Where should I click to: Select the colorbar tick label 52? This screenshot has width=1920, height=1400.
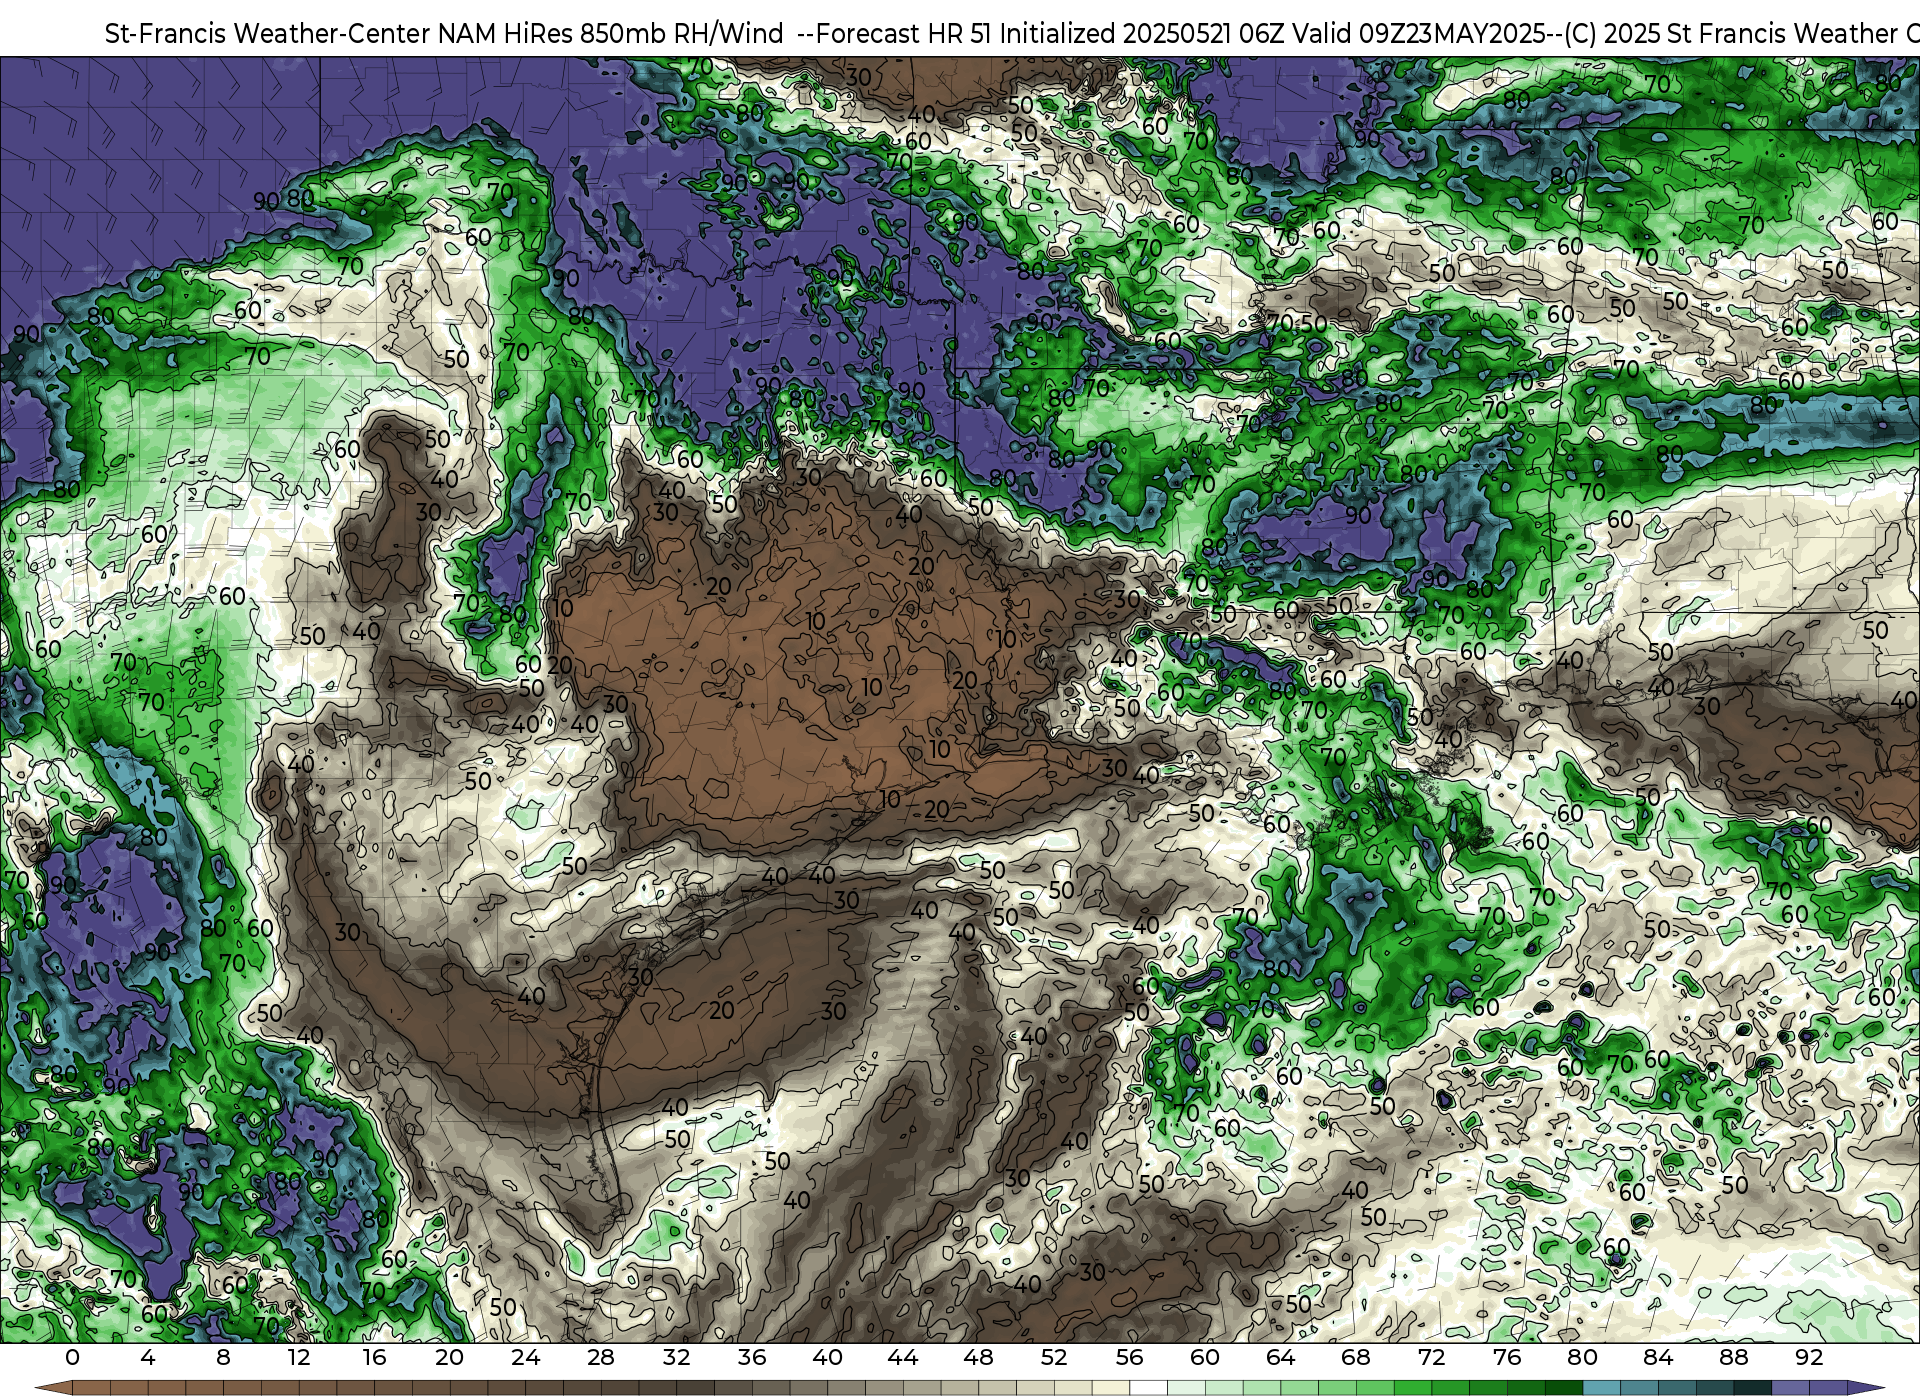(1054, 1357)
